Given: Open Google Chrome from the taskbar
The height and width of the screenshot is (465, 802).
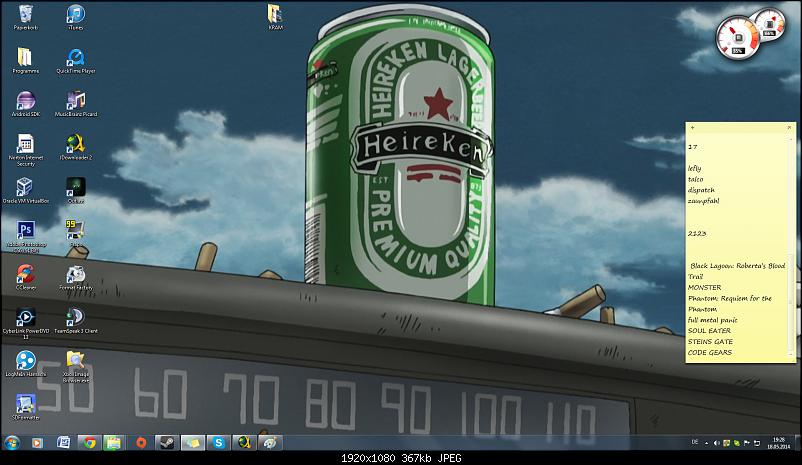Looking at the screenshot, I should pos(90,442).
